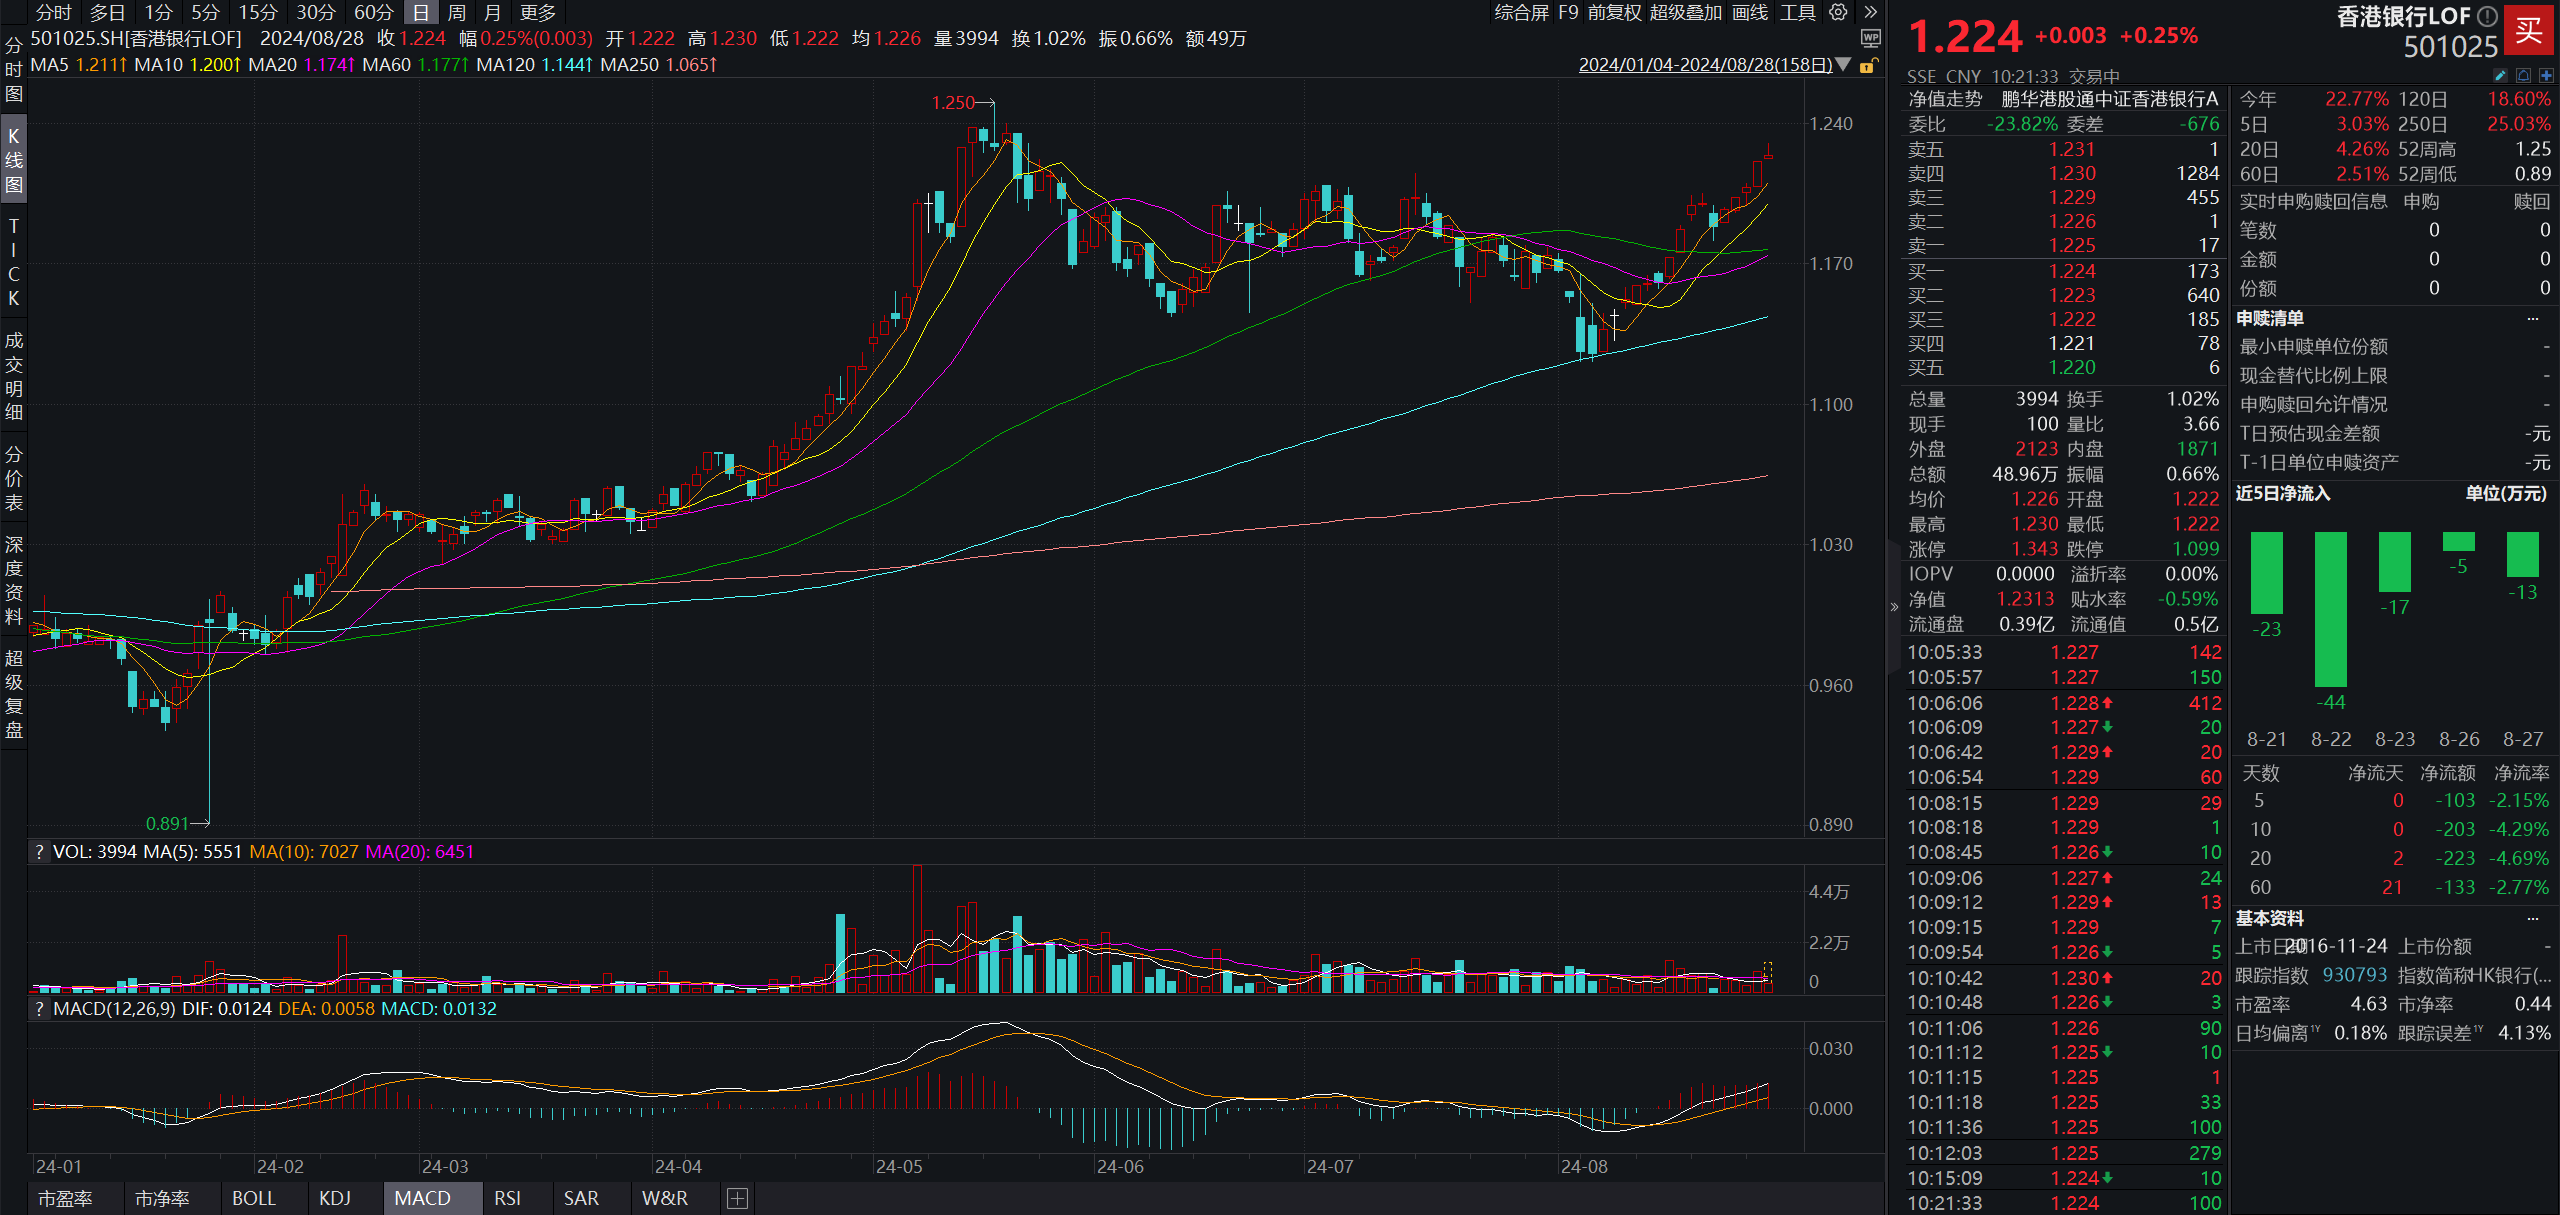Open VOL indicator help question mark
The height and width of the screenshot is (1215, 2560).
pyautogui.click(x=39, y=852)
